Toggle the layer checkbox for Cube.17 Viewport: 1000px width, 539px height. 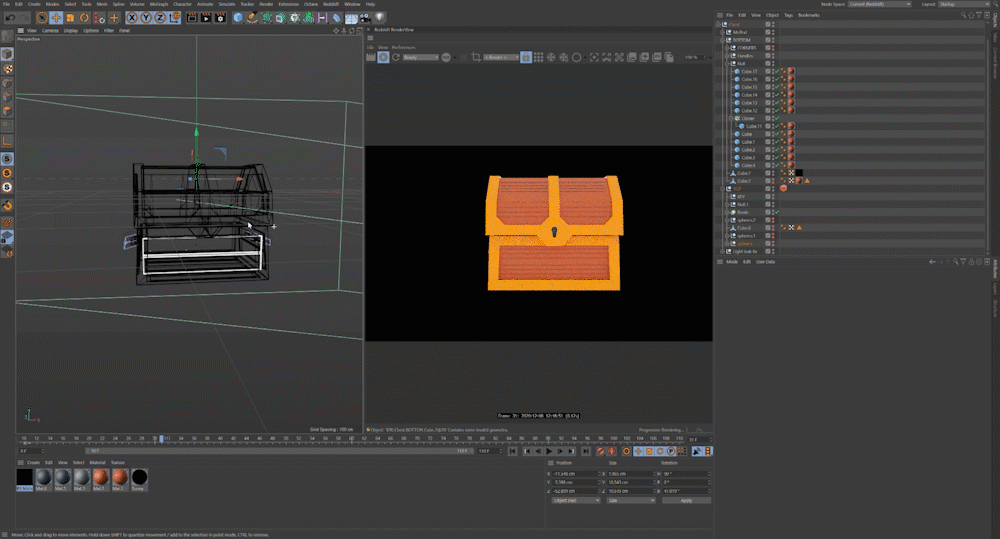768,72
